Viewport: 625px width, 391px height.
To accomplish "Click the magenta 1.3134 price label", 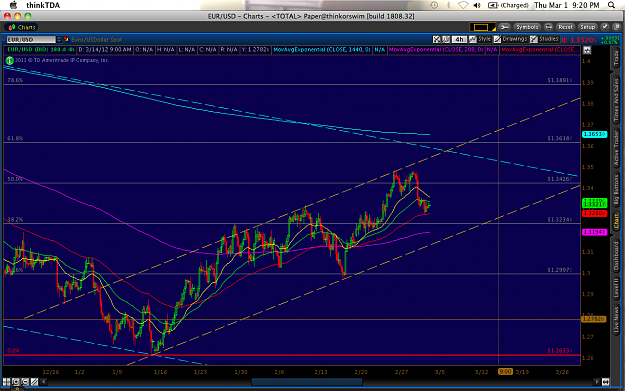I will (594, 232).
